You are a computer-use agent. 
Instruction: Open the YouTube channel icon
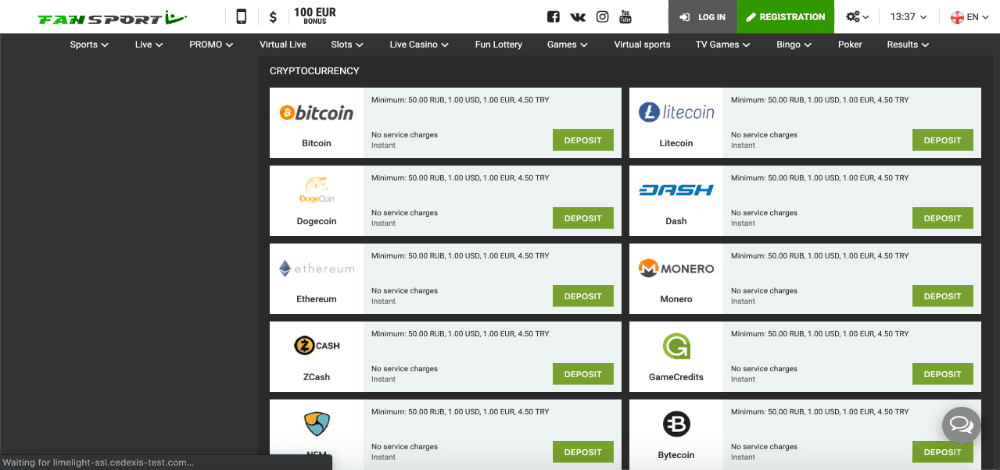pos(626,17)
